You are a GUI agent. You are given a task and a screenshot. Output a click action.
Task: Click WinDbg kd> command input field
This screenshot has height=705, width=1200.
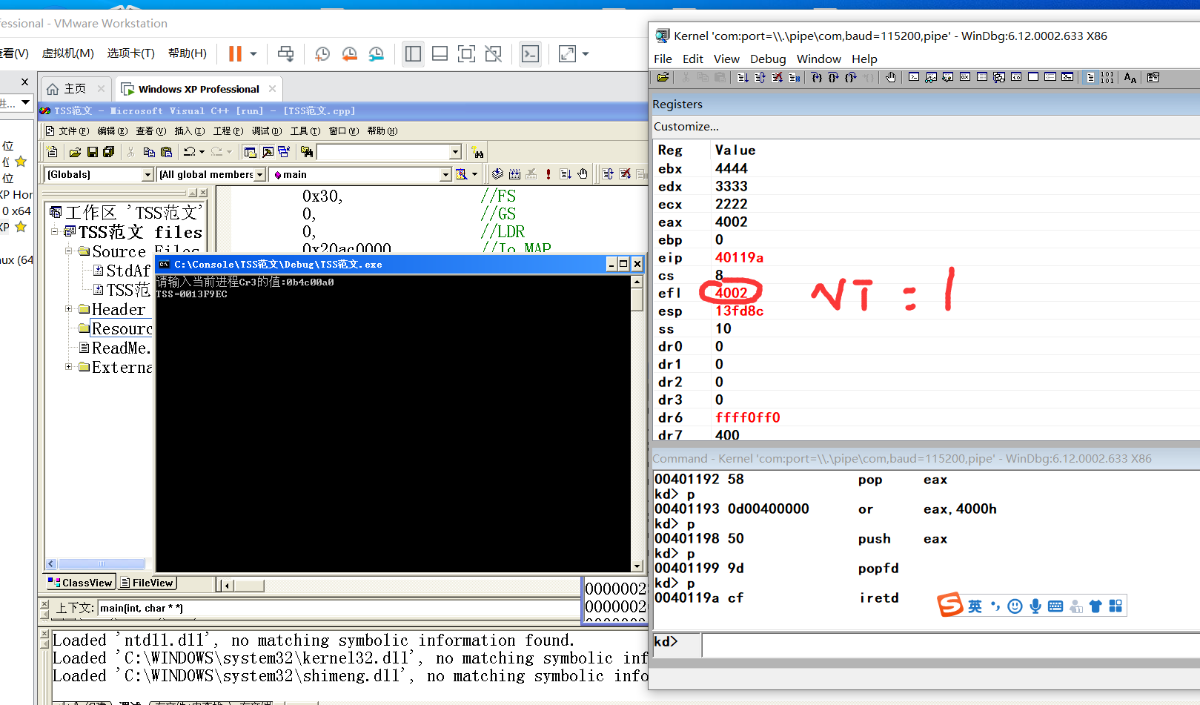[950, 646]
